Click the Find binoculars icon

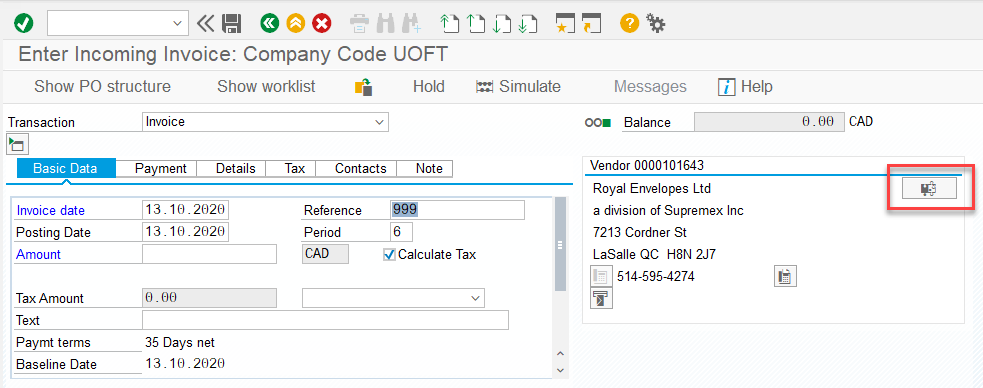(386, 24)
